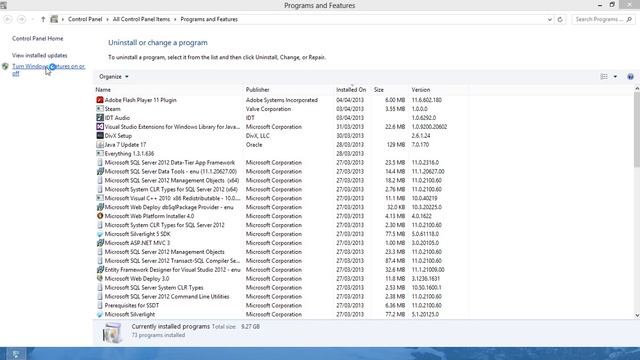Click the Entity Framework Designer icon

[100, 270]
